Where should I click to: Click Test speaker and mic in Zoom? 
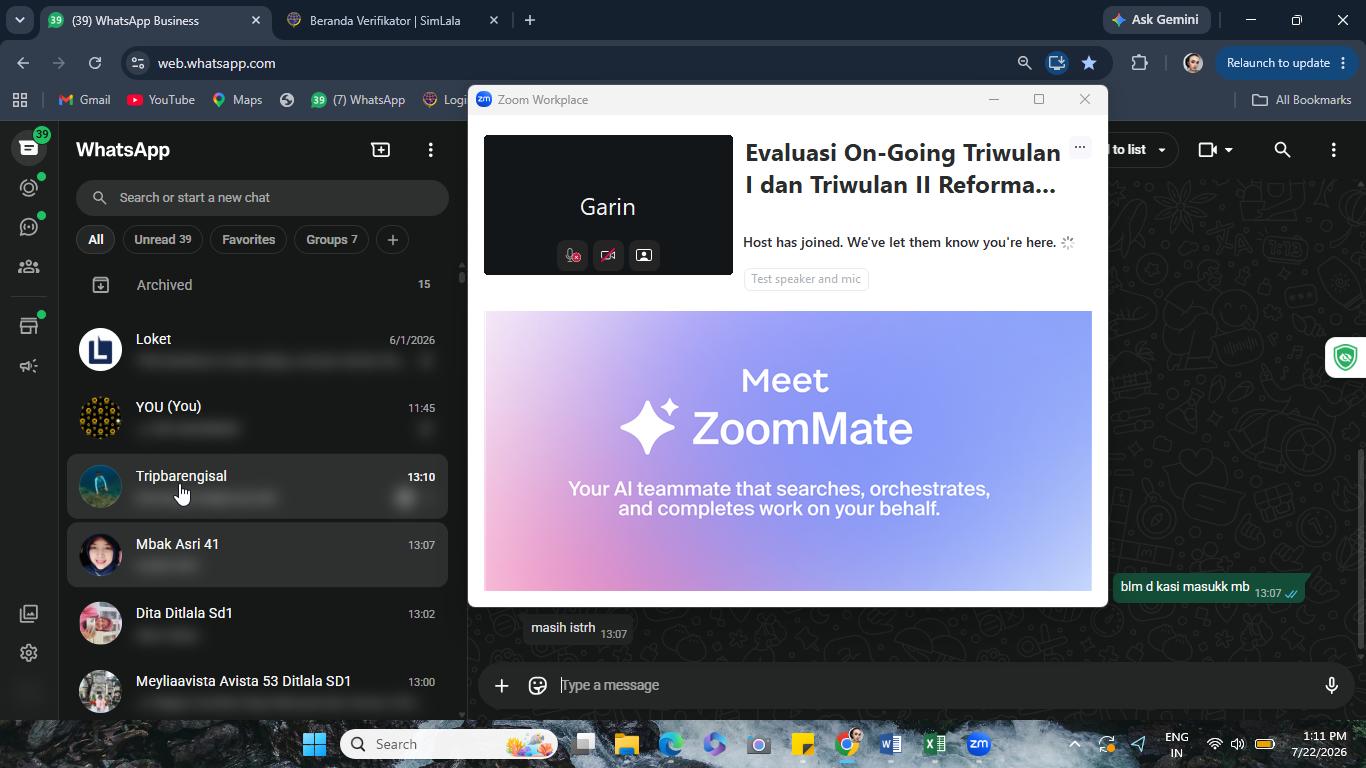coord(806,279)
